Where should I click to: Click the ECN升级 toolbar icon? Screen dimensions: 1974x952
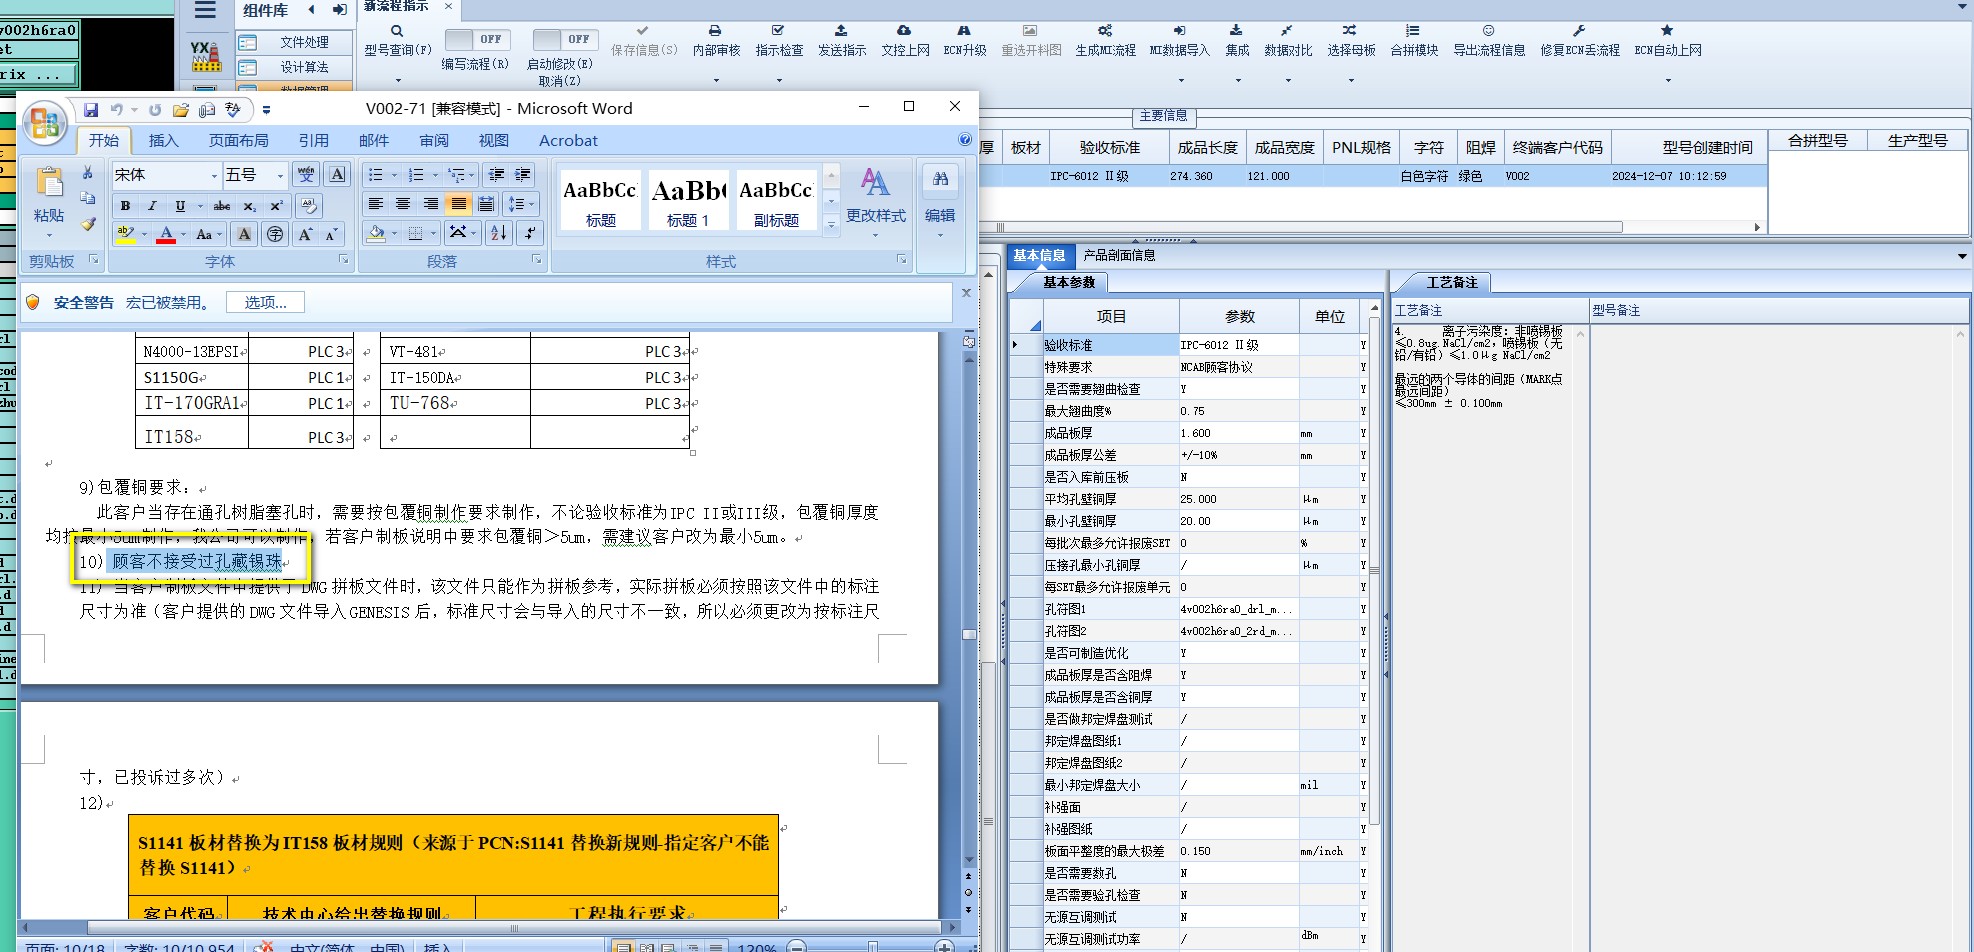(964, 31)
